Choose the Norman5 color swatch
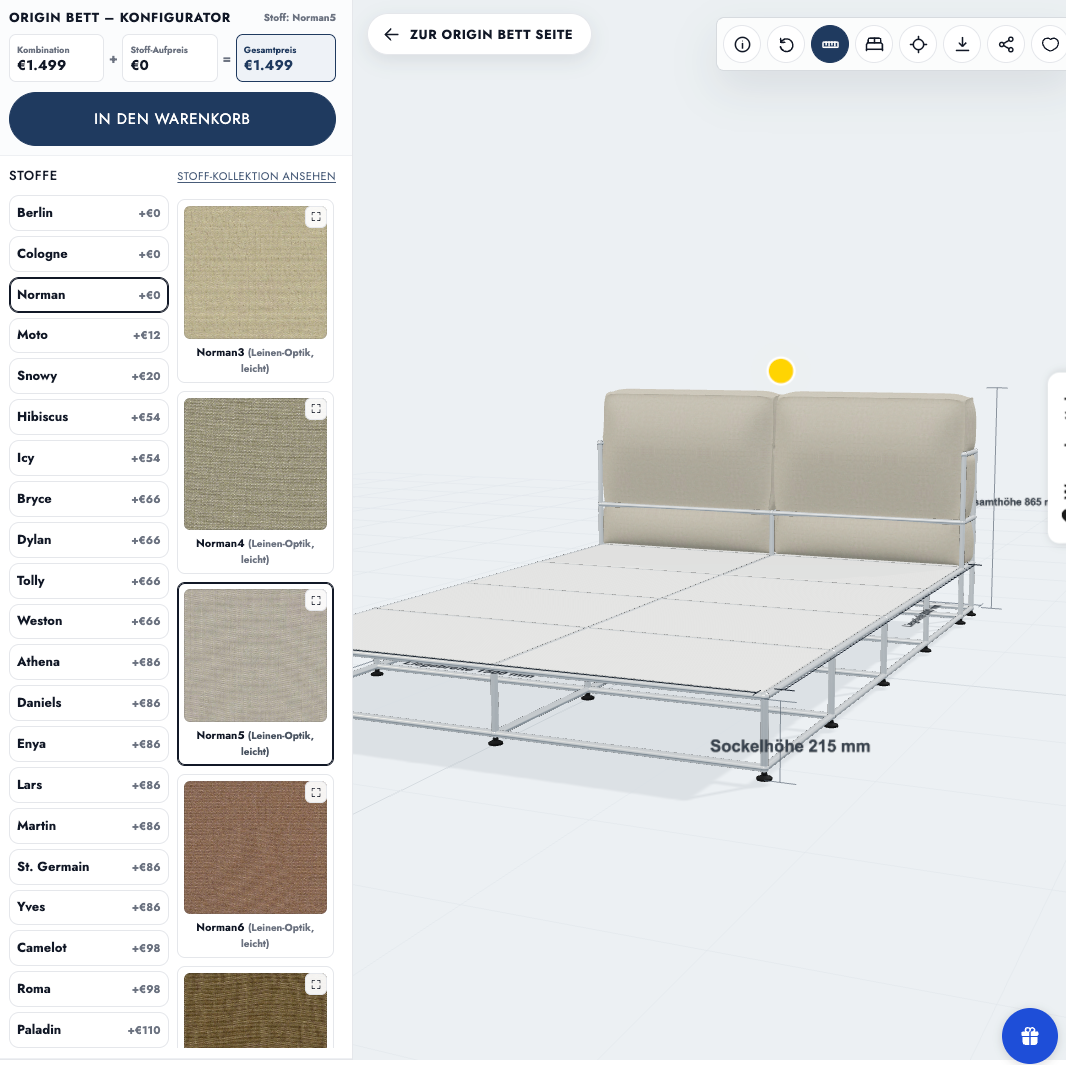Image resolution: width=1066 pixels, height=1065 pixels. 256,674
